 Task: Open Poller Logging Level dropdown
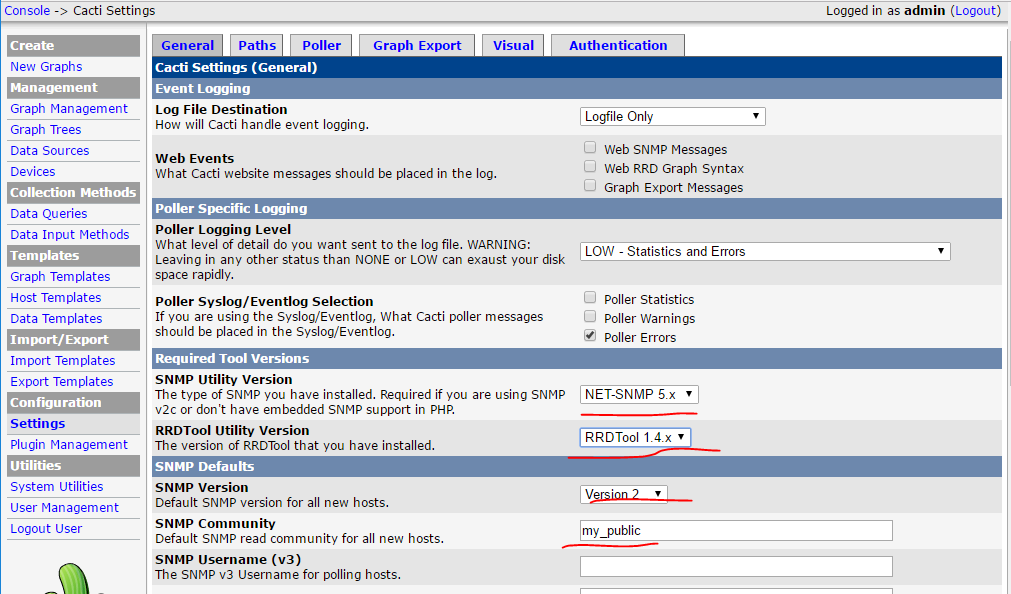pos(765,252)
